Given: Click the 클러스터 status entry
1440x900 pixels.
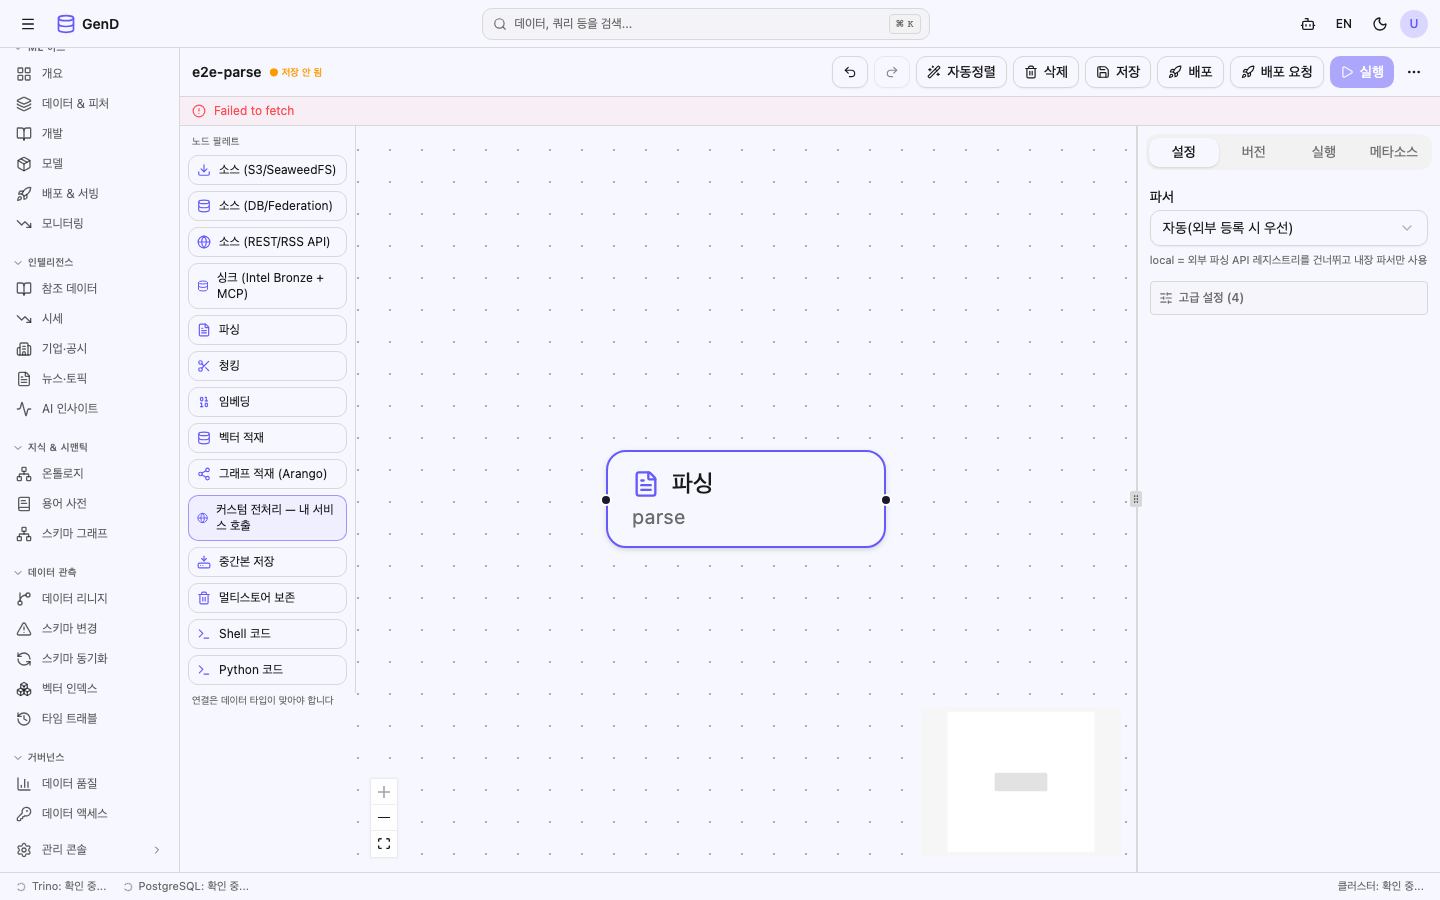Looking at the screenshot, I should pos(1381,886).
